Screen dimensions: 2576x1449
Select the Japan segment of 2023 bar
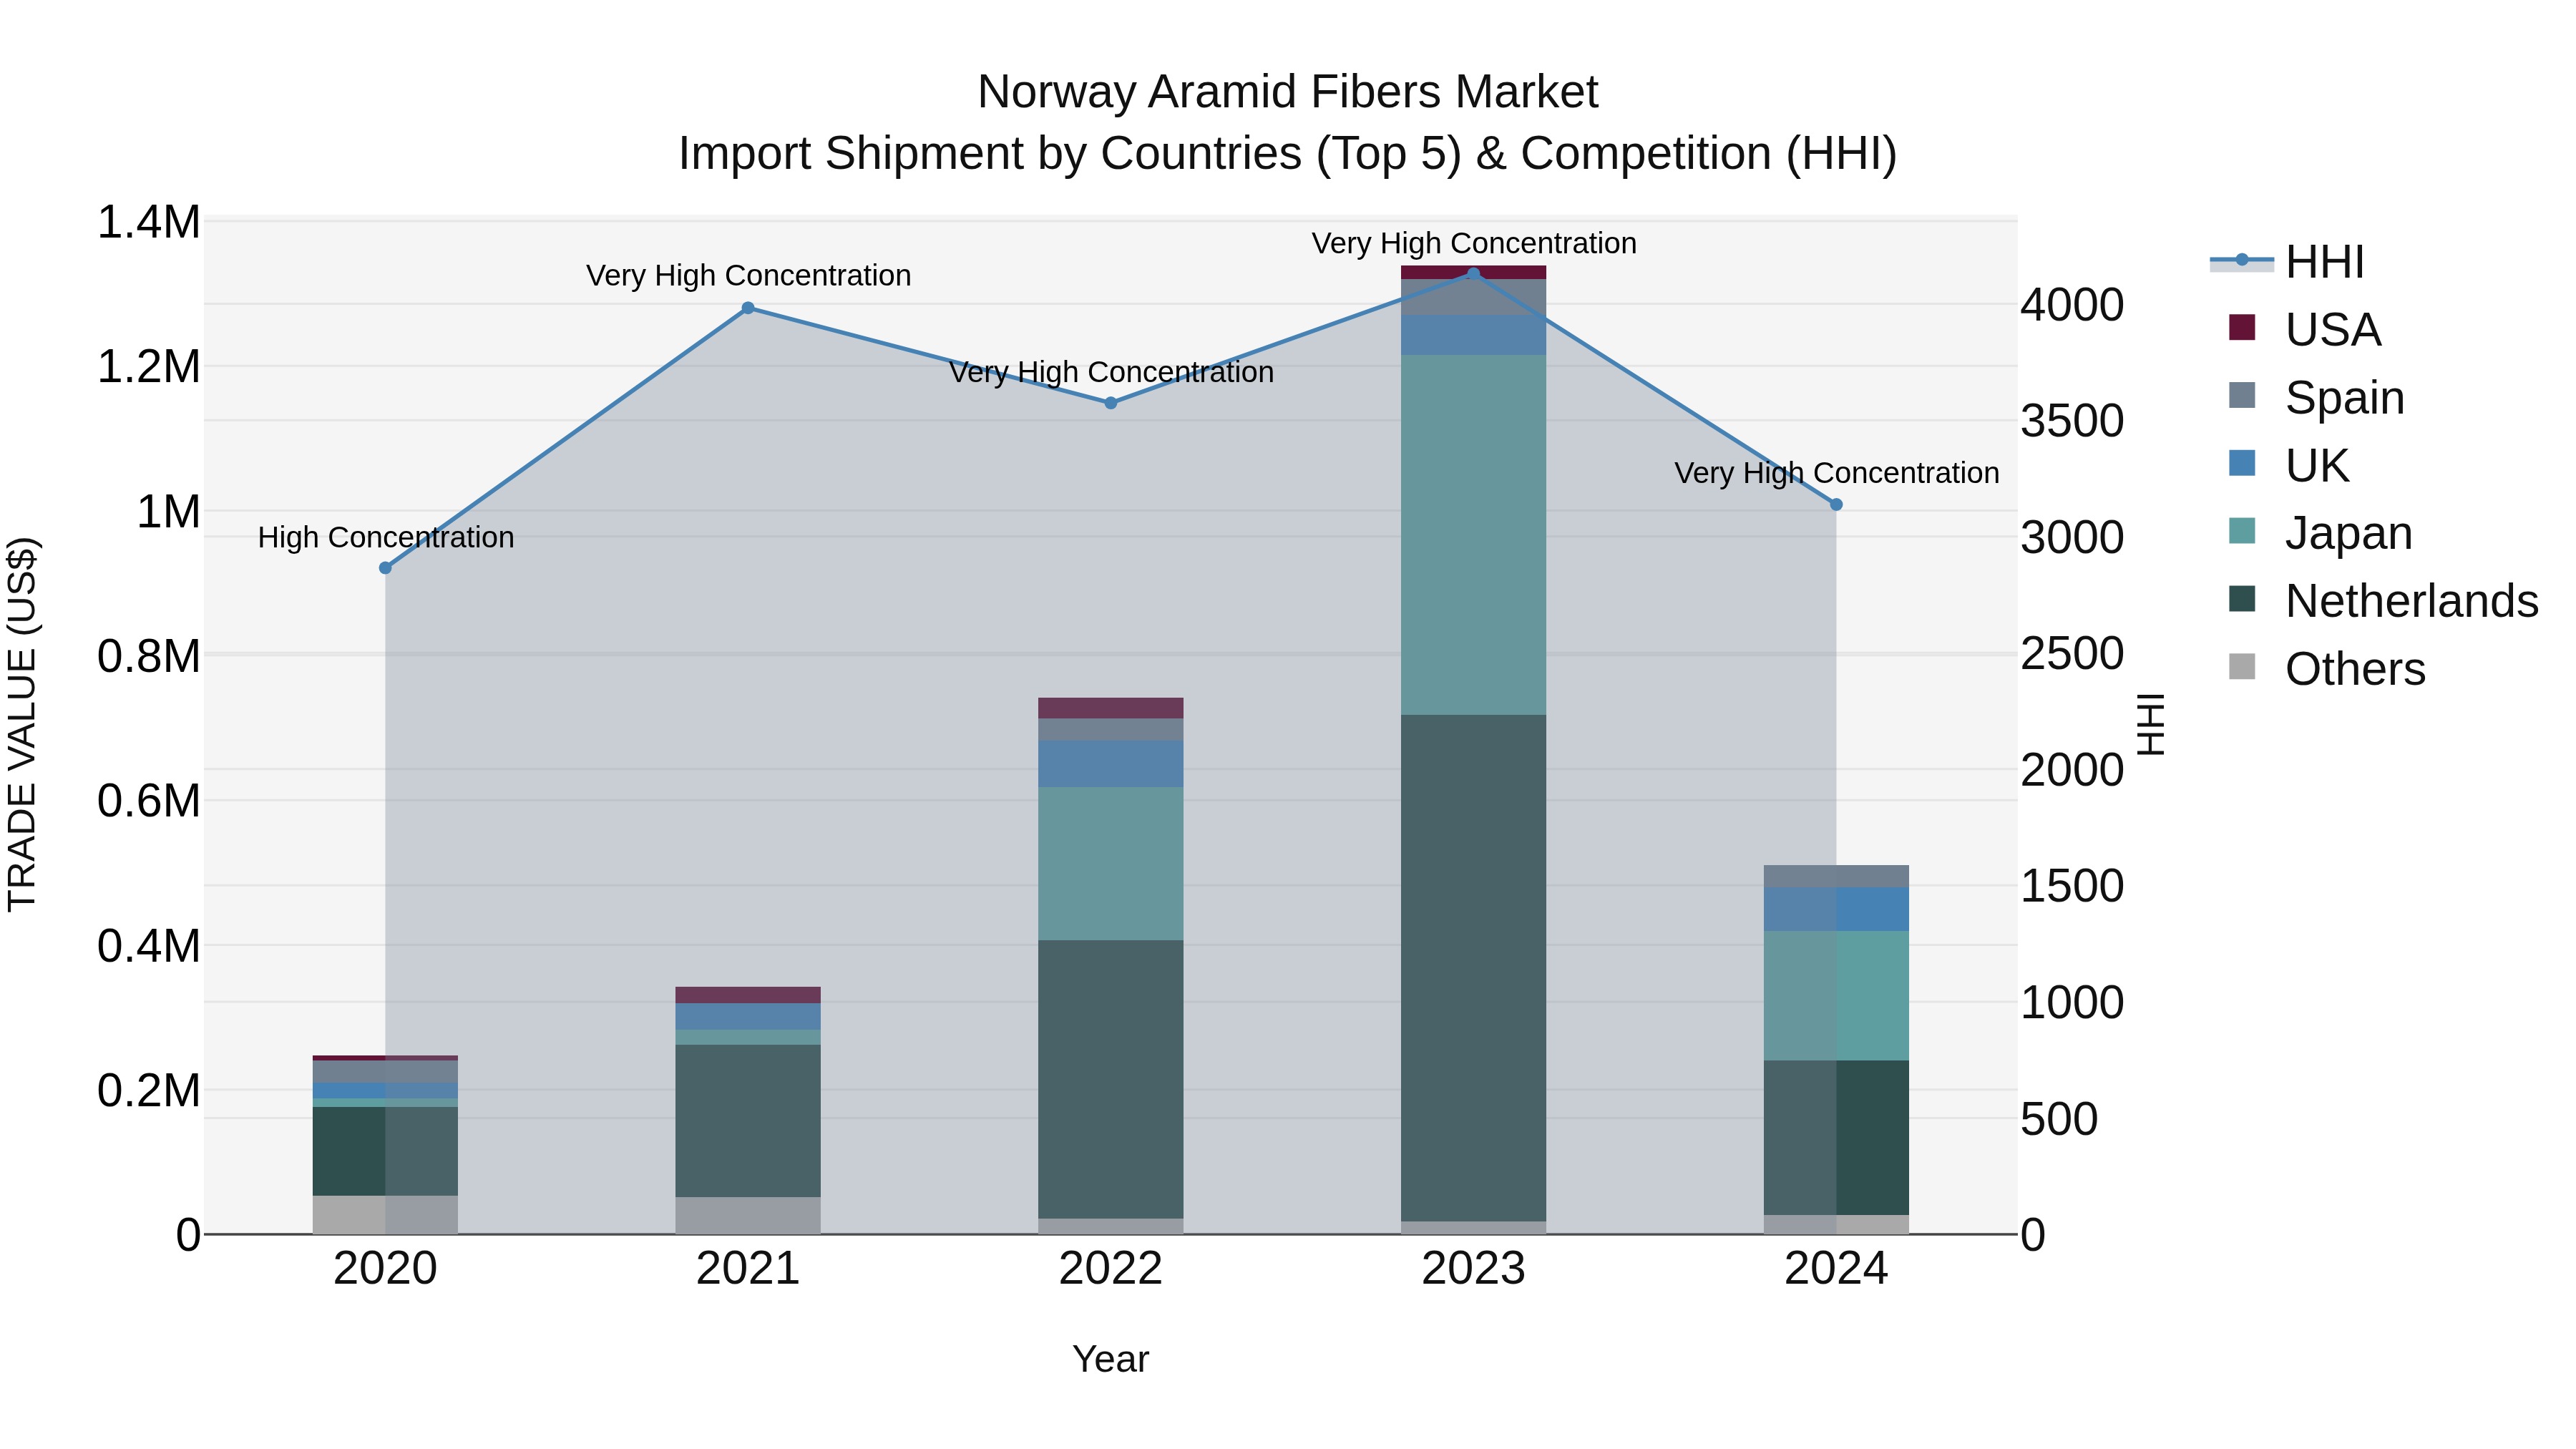click(x=1473, y=535)
